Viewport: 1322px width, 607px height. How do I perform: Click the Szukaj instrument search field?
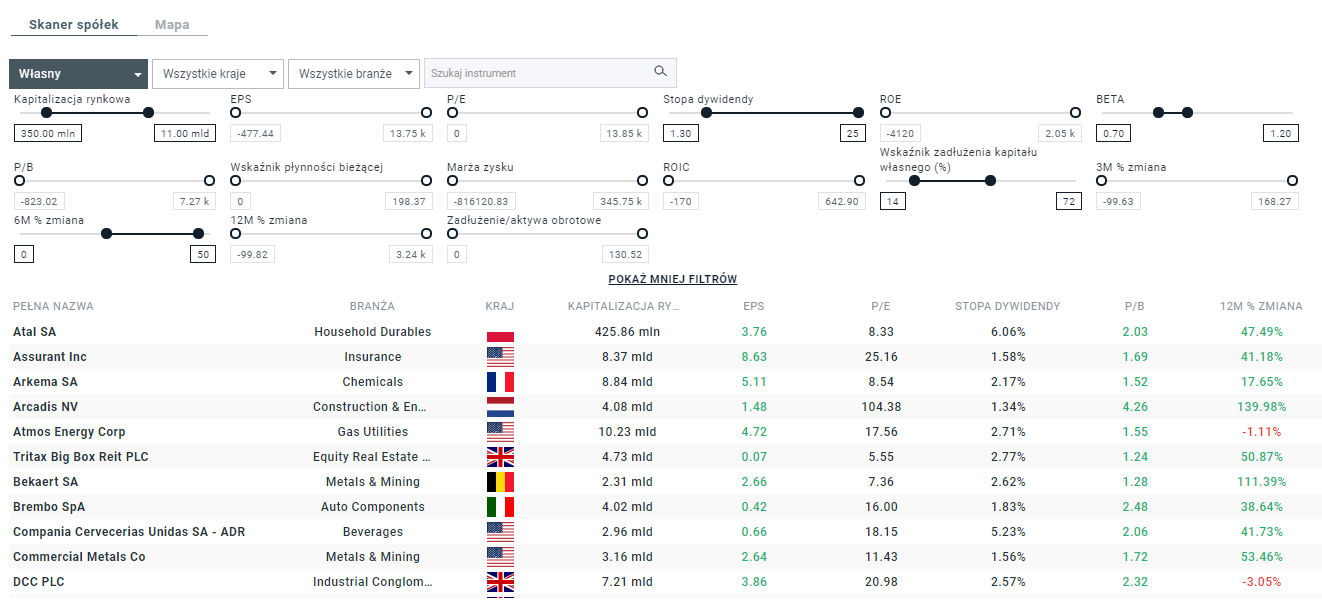pyautogui.click(x=551, y=73)
